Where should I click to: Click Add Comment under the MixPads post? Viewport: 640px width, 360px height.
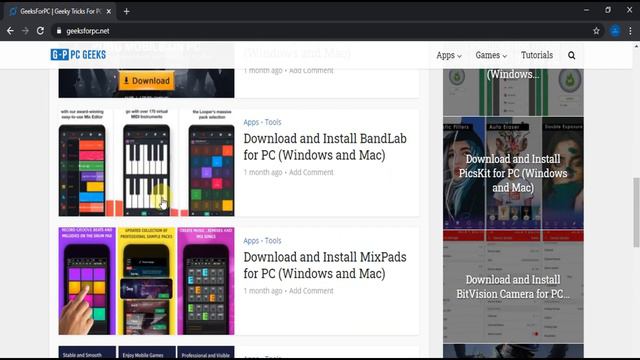tap(311, 291)
